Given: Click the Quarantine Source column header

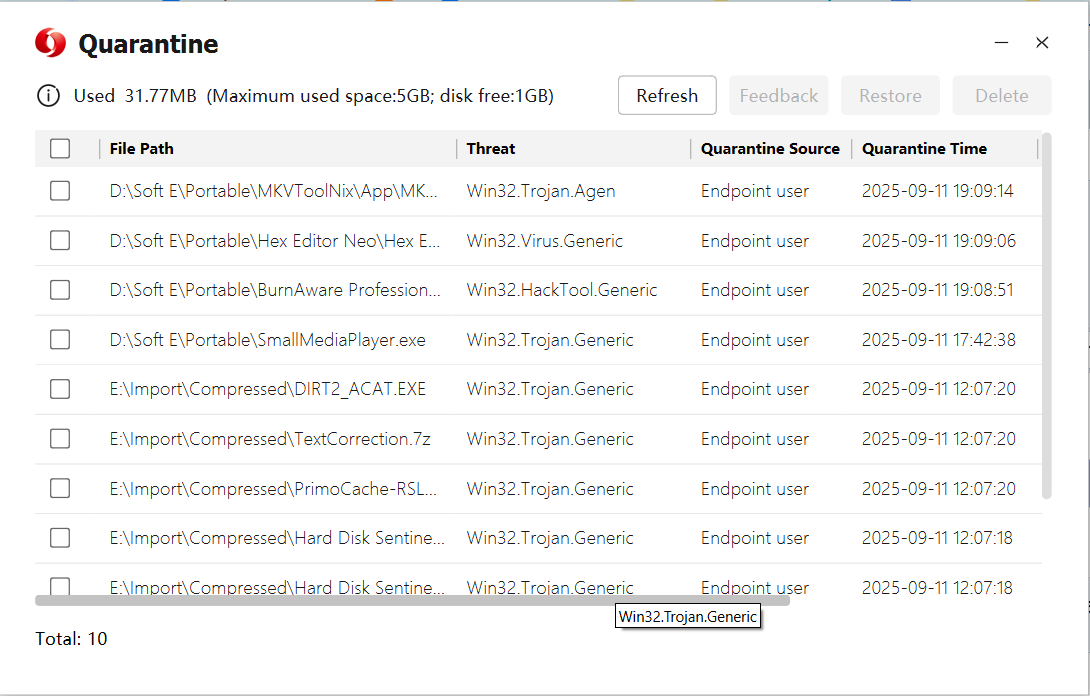Looking at the screenshot, I should tap(770, 149).
